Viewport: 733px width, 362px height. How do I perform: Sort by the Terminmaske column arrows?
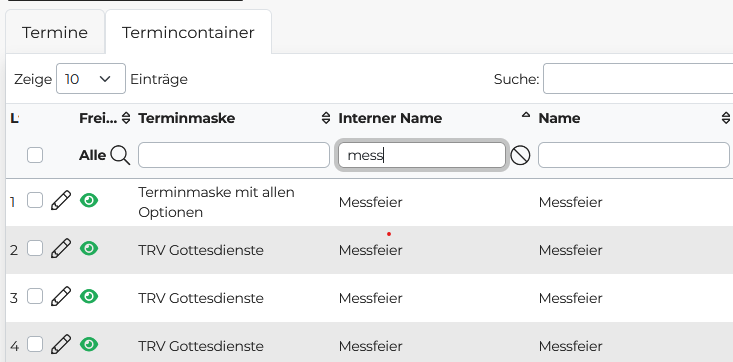pos(326,118)
